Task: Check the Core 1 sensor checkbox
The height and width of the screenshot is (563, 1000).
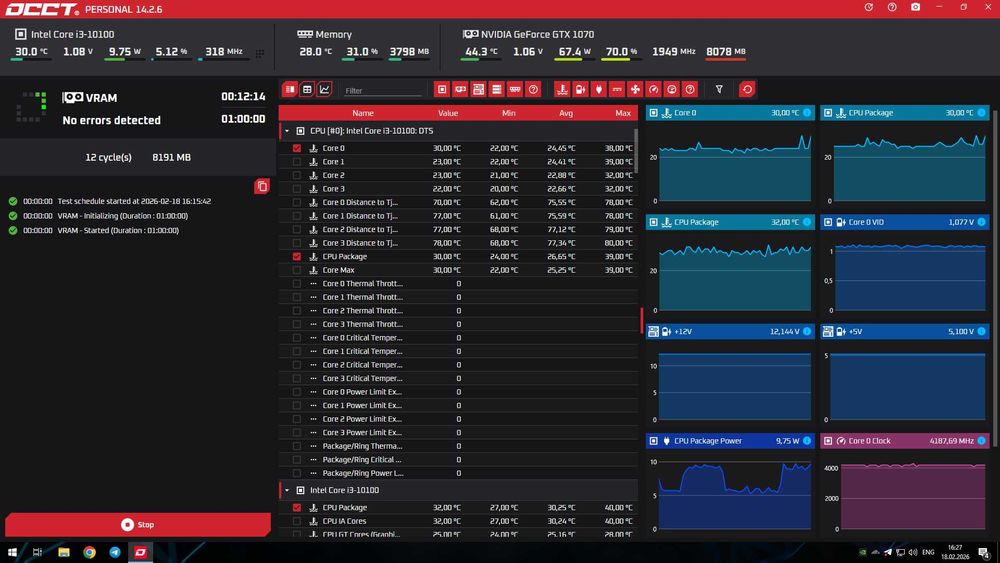Action: point(297,162)
